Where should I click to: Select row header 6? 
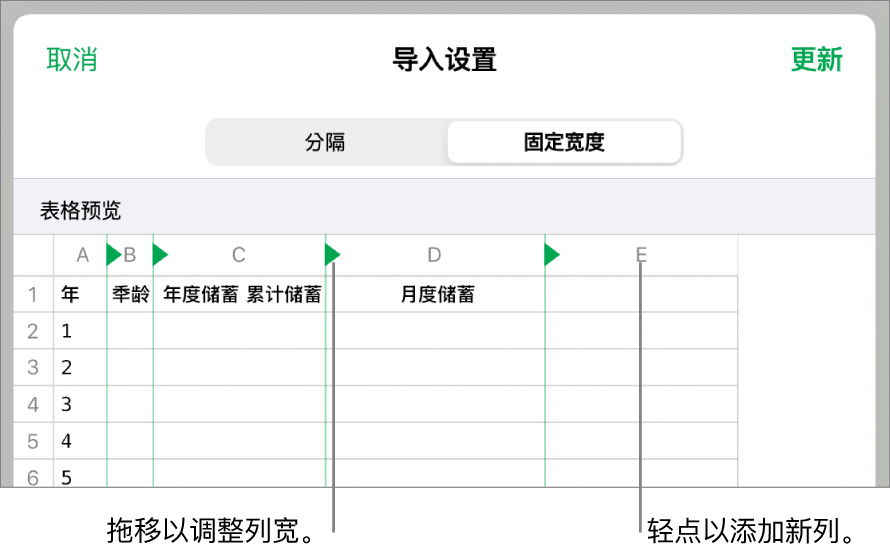click(33, 474)
